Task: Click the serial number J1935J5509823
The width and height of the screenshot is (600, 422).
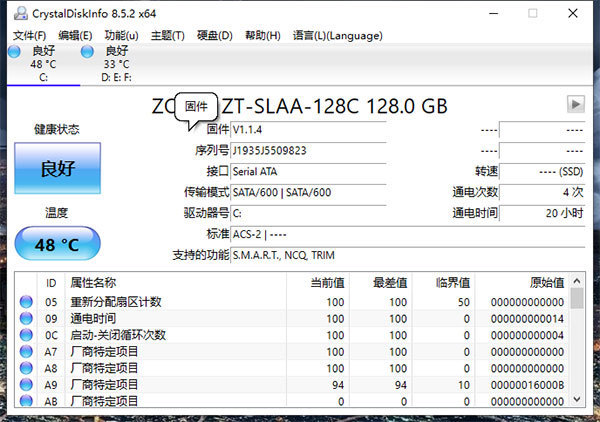Action: click(308, 151)
